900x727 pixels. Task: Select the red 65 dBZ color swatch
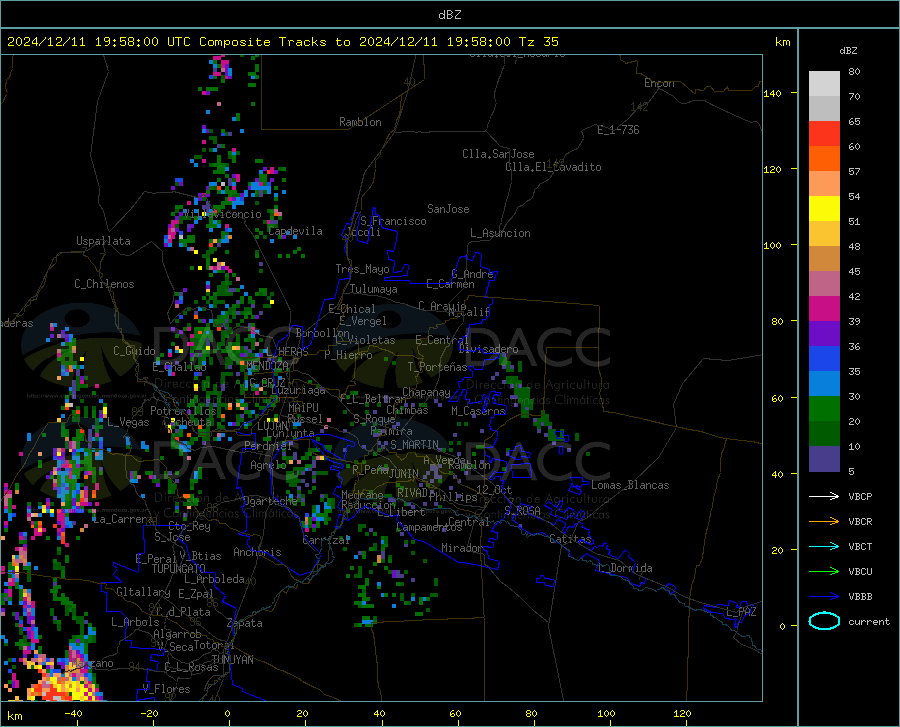pos(824,134)
